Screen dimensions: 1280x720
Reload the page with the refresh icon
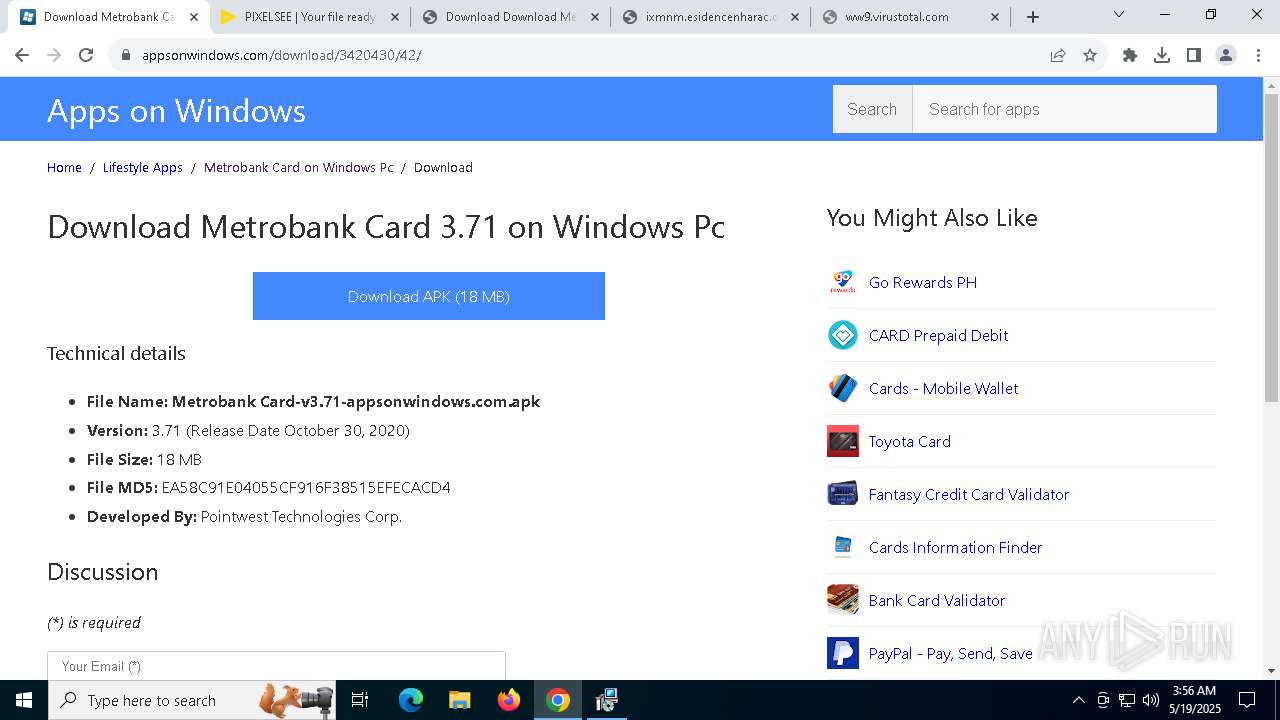pyautogui.click(x=86, y=55)
